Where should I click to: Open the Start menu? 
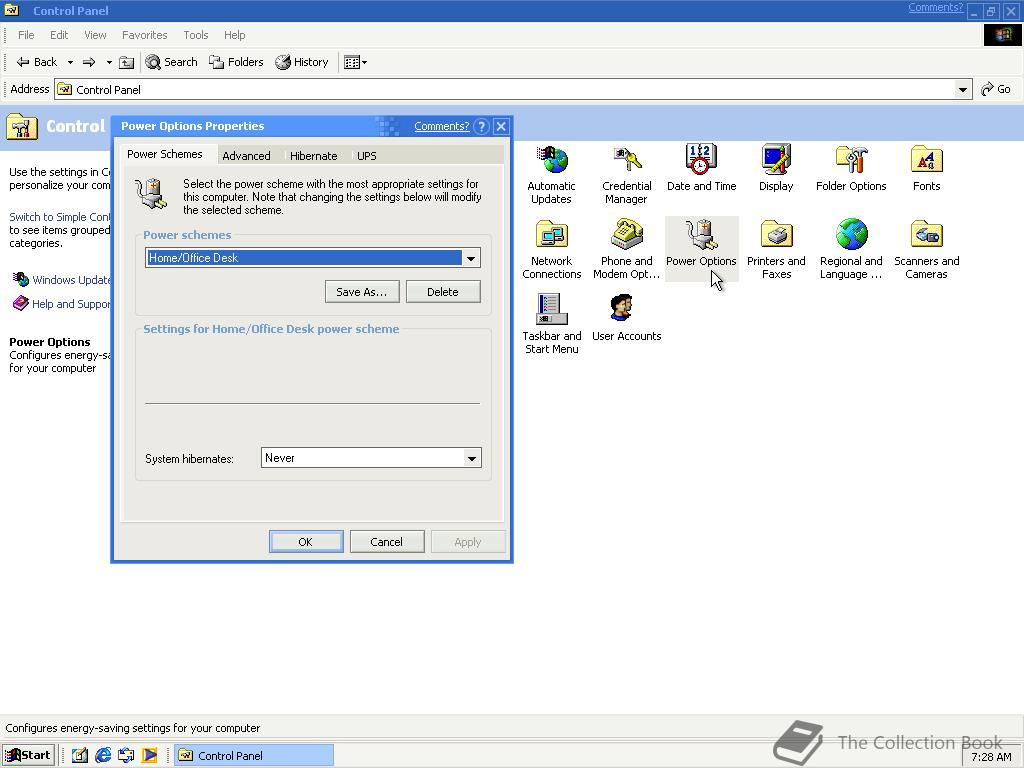[x=27, y=756]
